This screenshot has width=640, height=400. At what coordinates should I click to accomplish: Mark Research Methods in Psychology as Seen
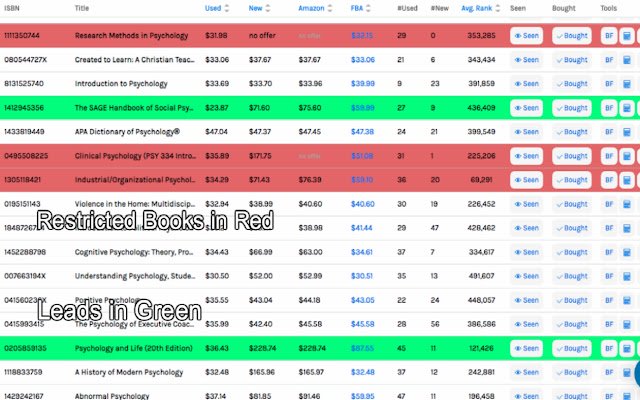526,36
